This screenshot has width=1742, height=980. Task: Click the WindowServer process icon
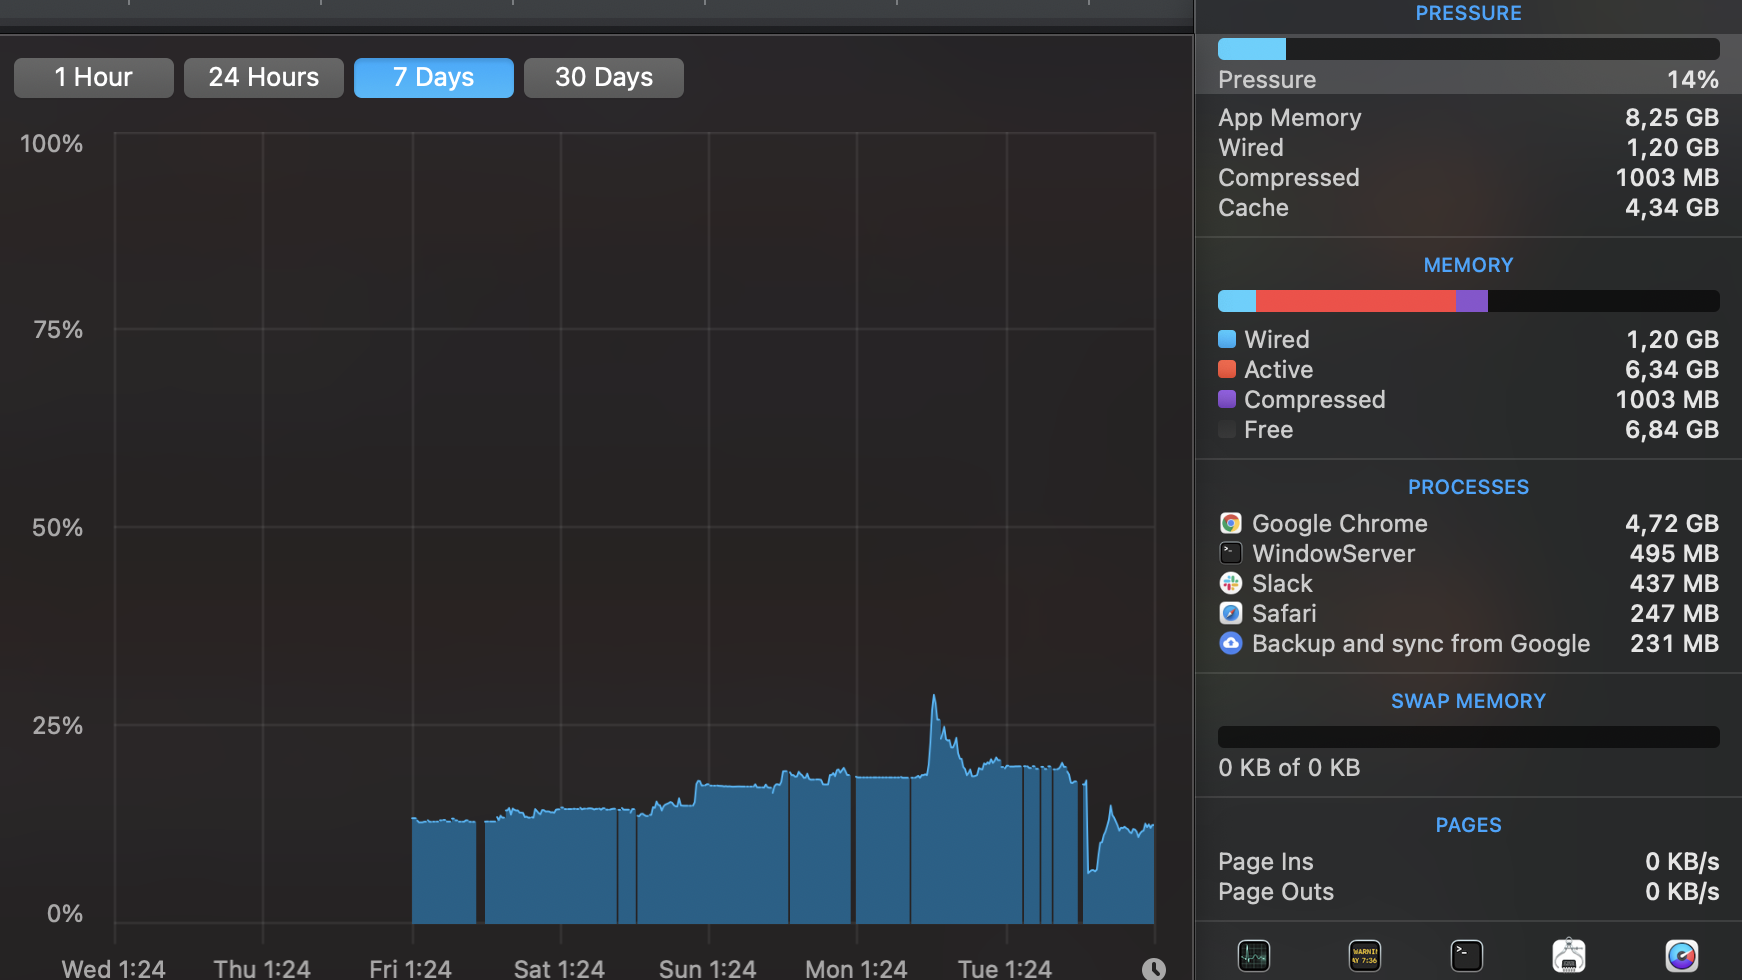point(1231,553)
